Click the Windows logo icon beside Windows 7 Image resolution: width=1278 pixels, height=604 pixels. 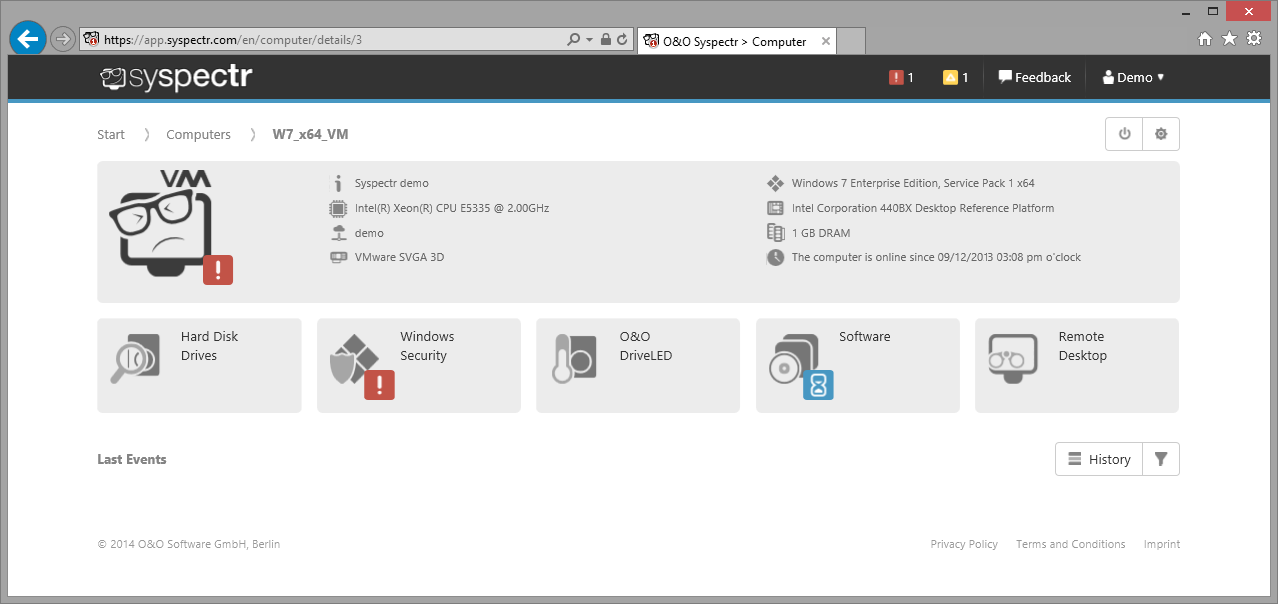pos(775,183)
